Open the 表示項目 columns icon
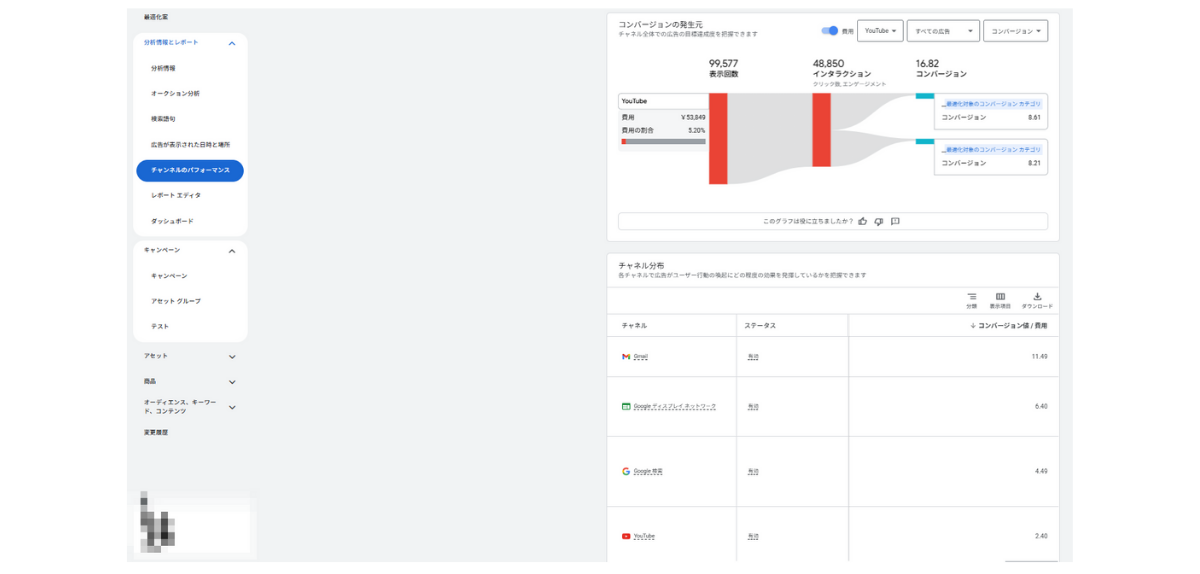Screen dimensions: 1200x574 1000,297
